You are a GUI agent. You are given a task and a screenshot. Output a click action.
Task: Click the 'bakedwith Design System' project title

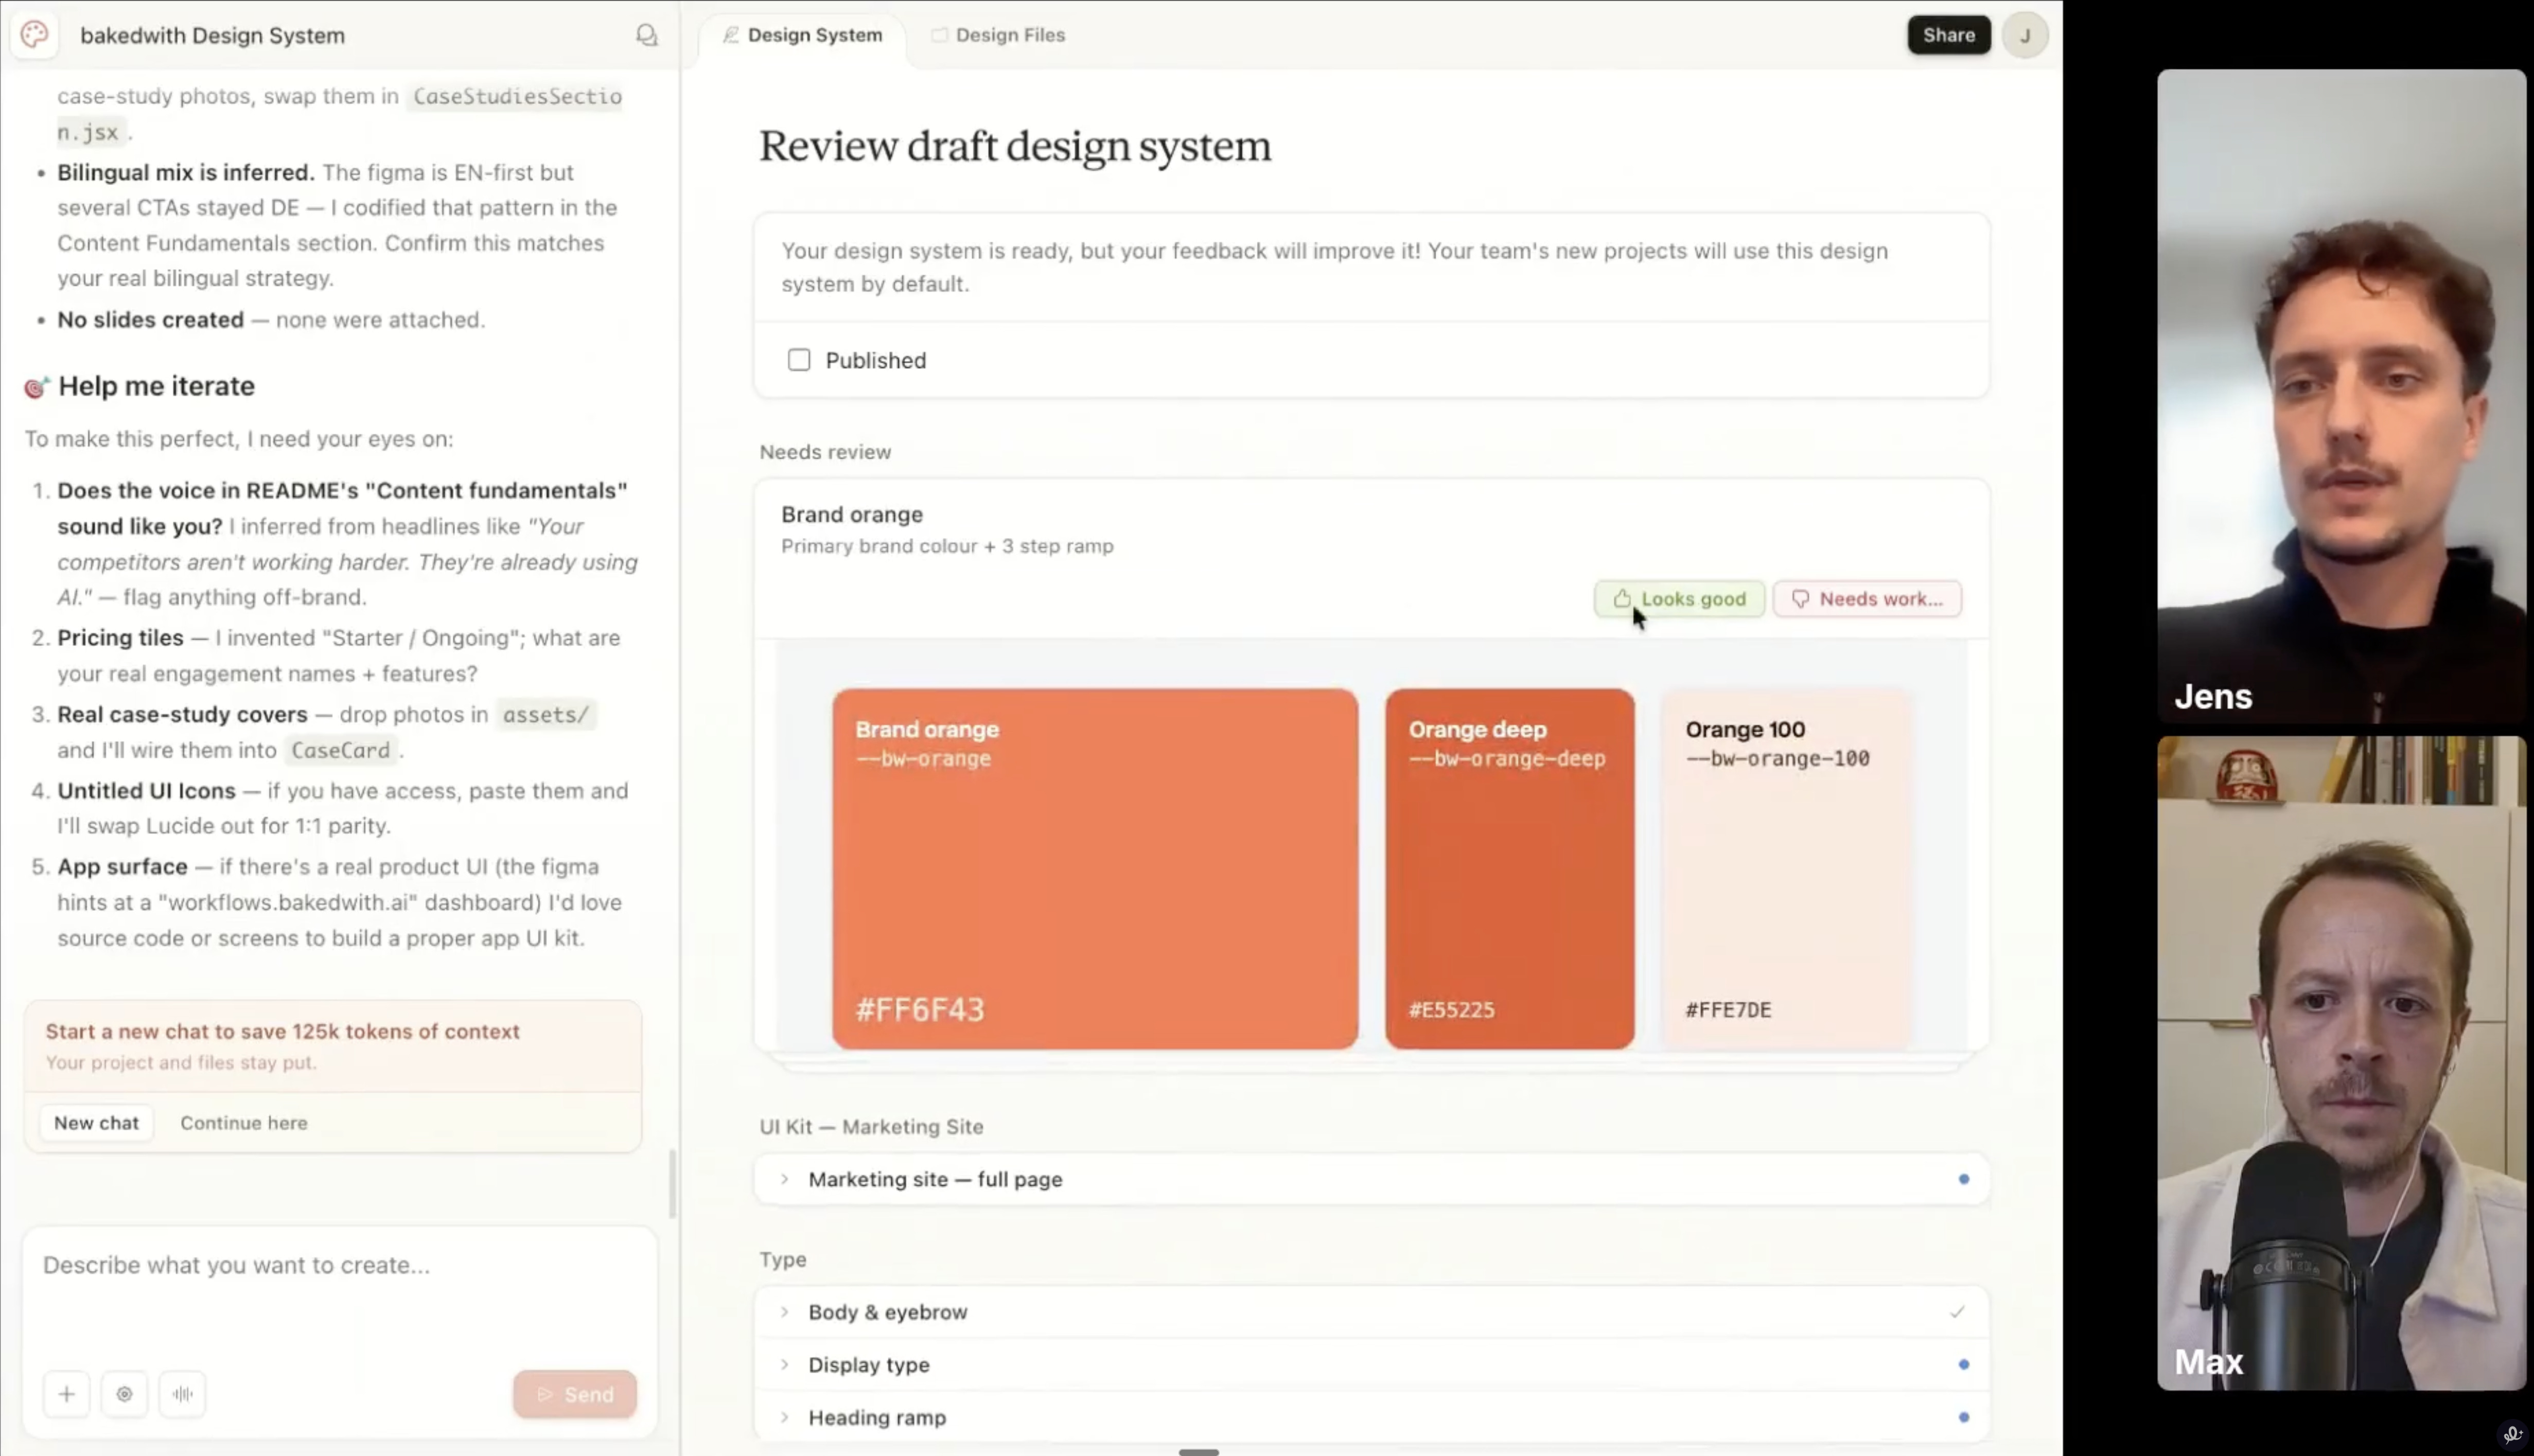click(x=213, y=35)
